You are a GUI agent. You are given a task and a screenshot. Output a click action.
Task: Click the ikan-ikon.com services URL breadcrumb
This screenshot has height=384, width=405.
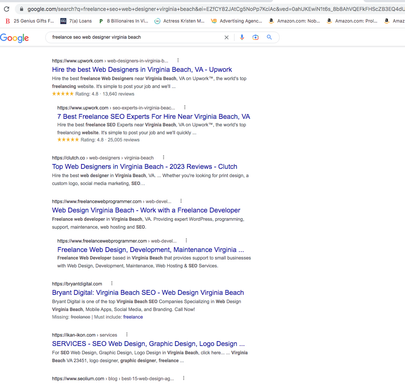click(84, 335)
